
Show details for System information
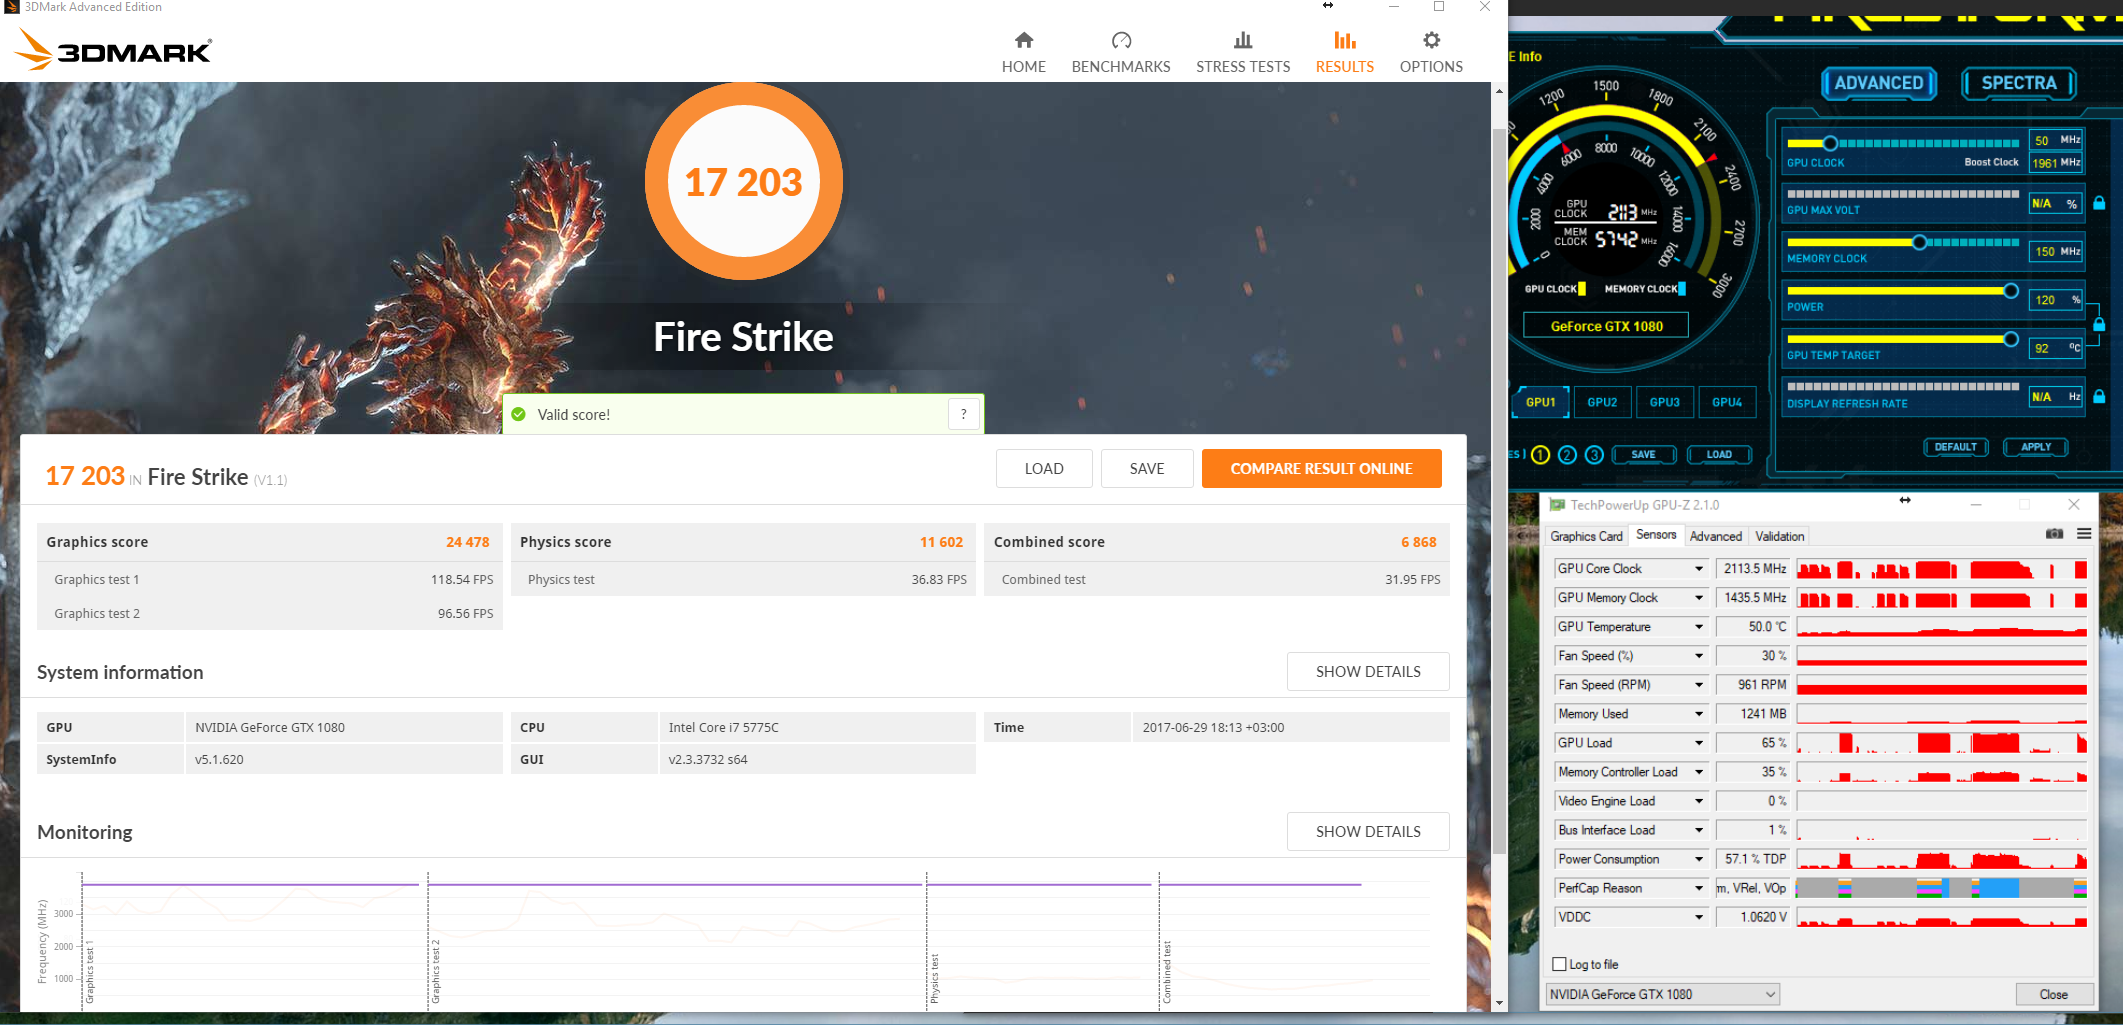coord(1368,671)
